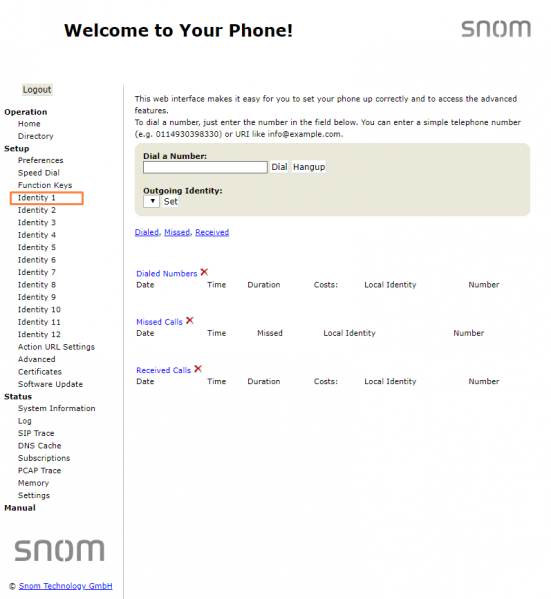Click the Hangup button
This screenshot has height=599, width=551.
[309, 167]
